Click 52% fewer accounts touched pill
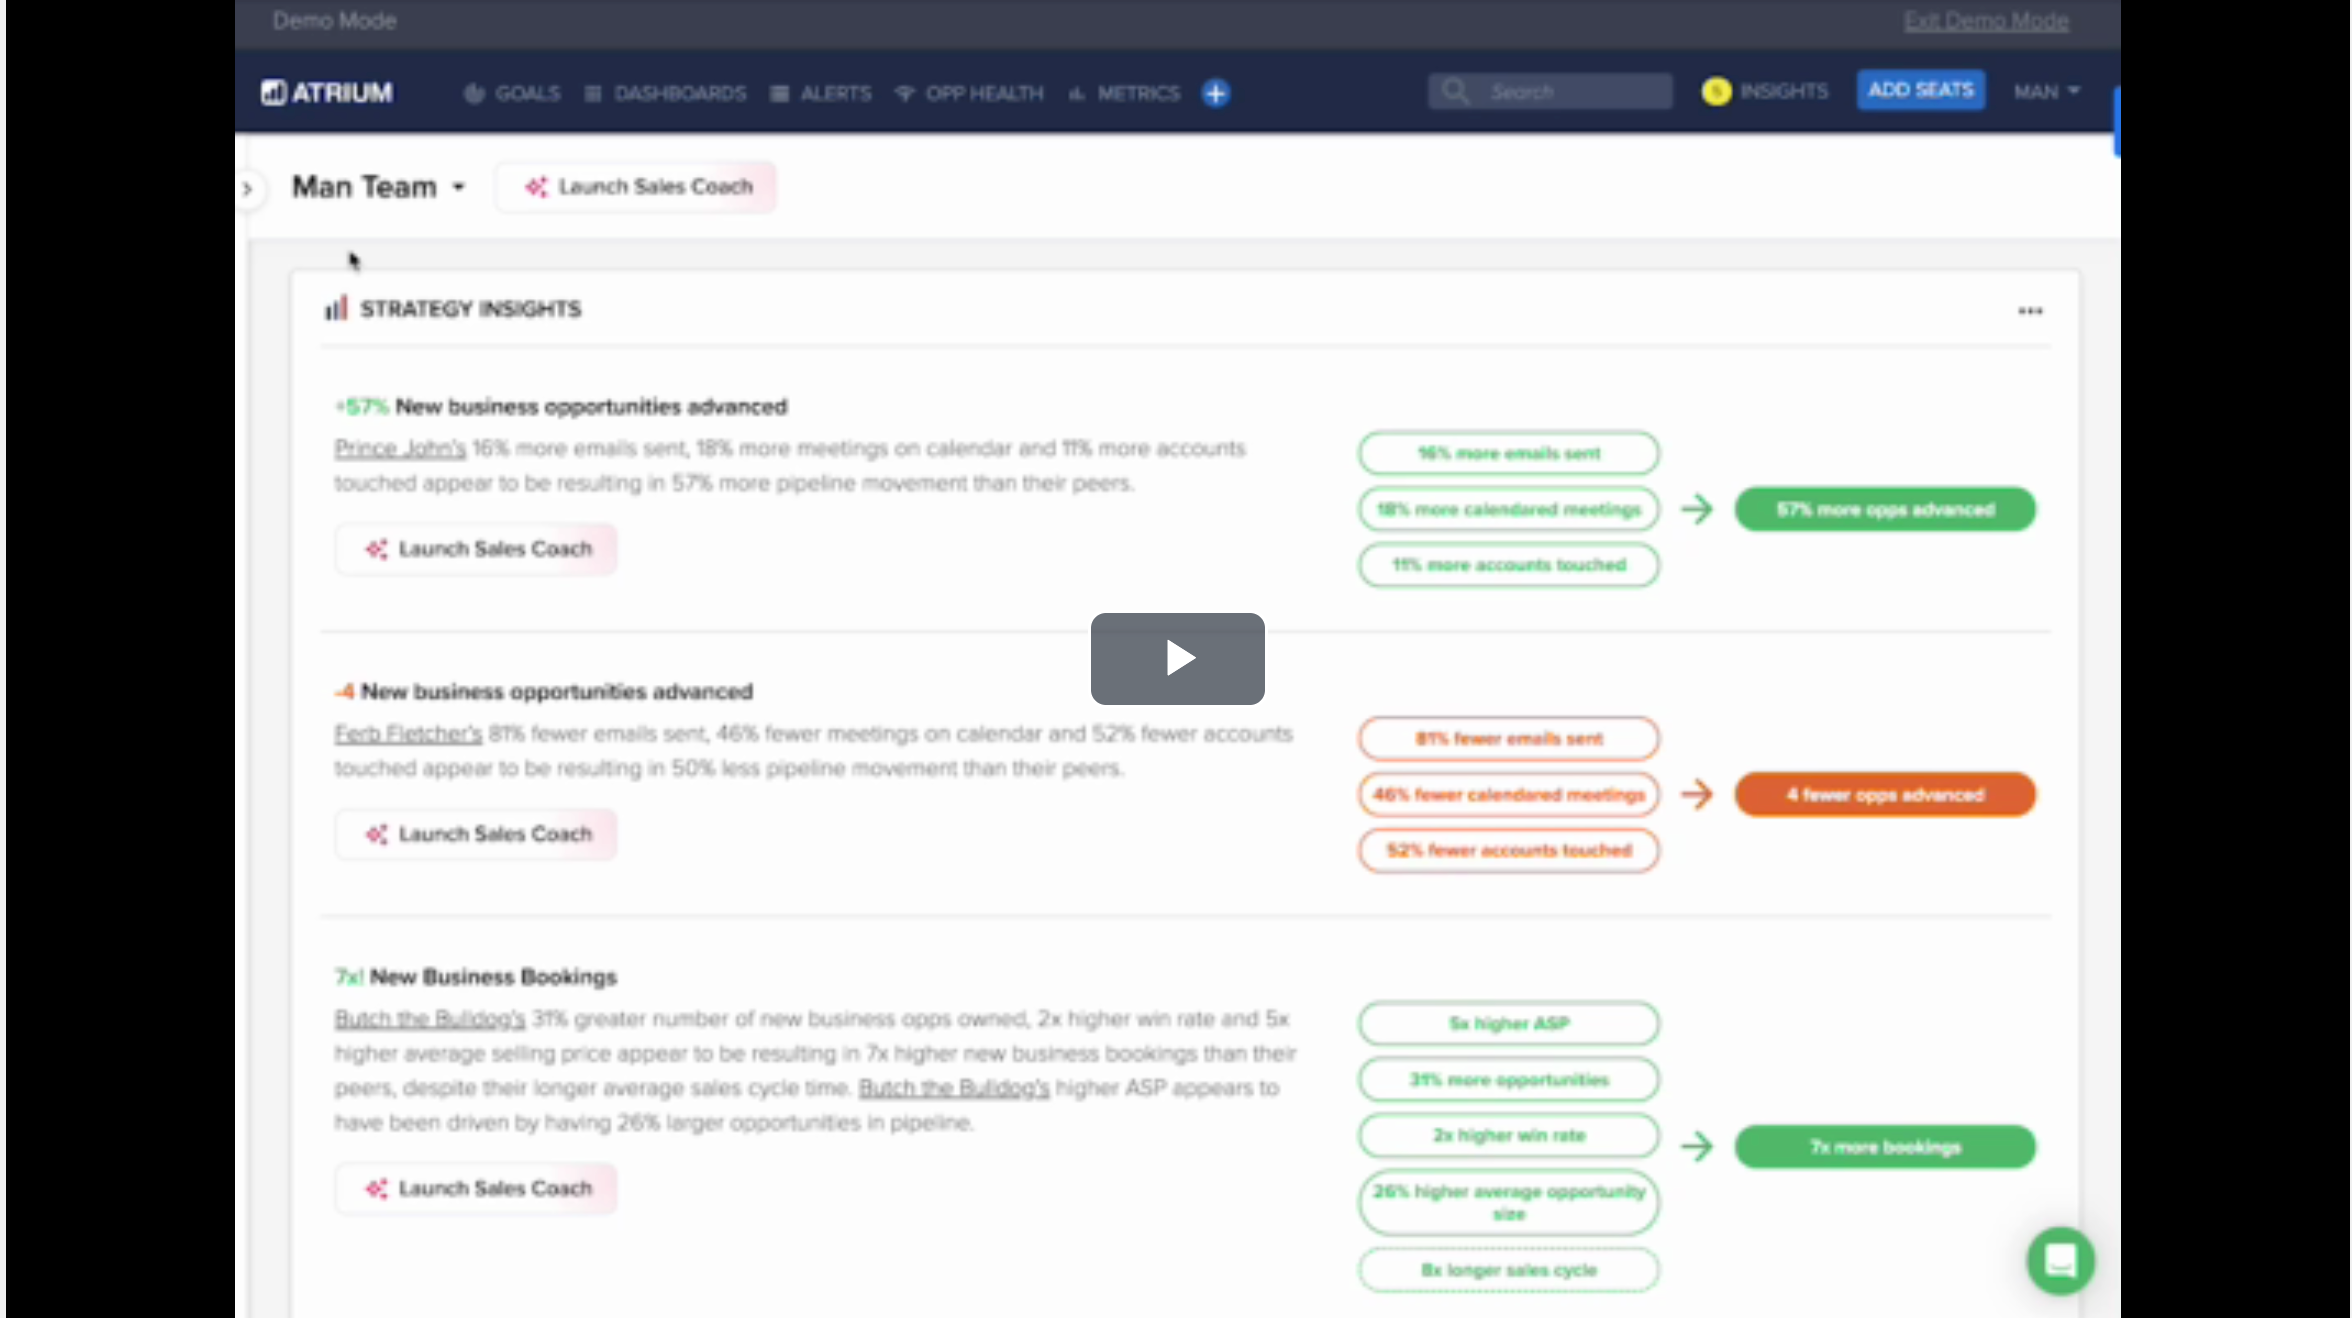2352x1318 pixels. click(x=1509, y=850)
